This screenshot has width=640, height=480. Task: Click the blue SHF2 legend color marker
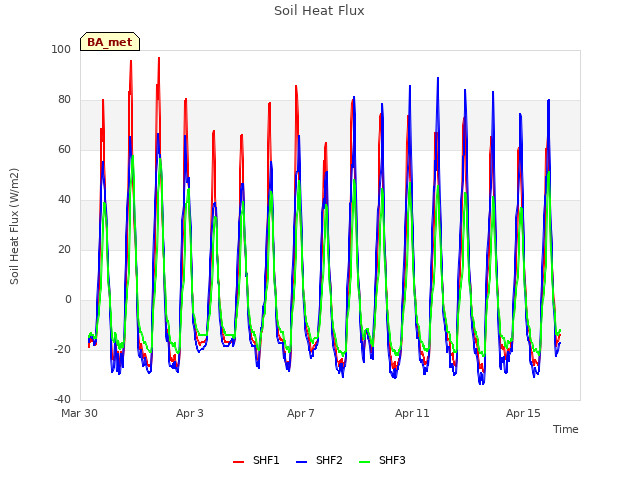click(302, 462)
